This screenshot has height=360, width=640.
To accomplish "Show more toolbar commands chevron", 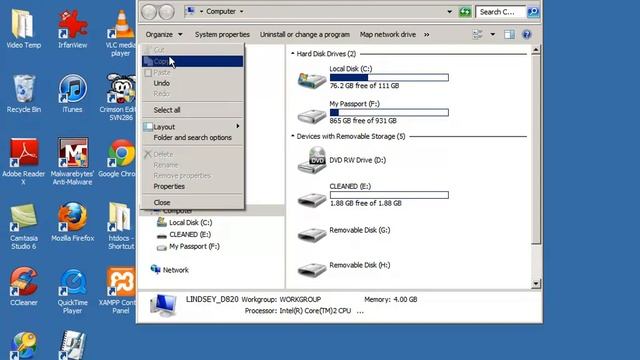I will click(427, 35).
